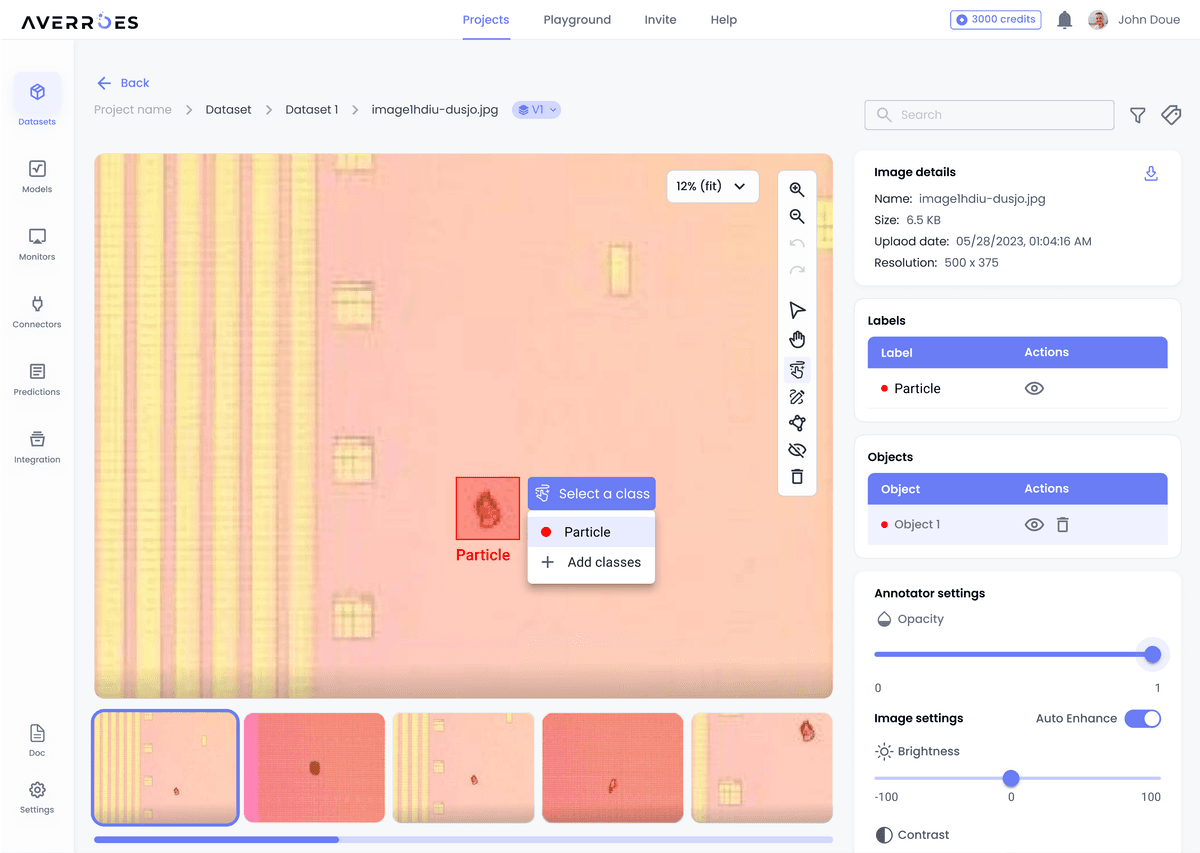This screenshot has height=853, width=1200.
Task: Hide Object 1 using its eye icon
Action: [x=1034, y=524]
